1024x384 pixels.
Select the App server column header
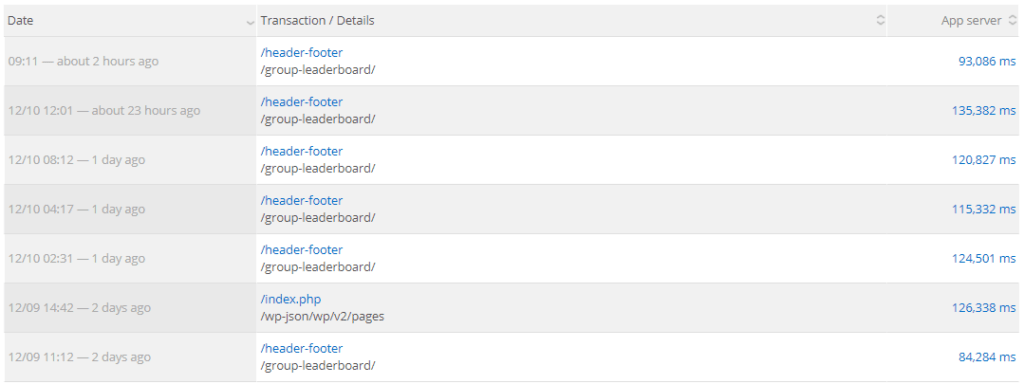click(955, 20)
